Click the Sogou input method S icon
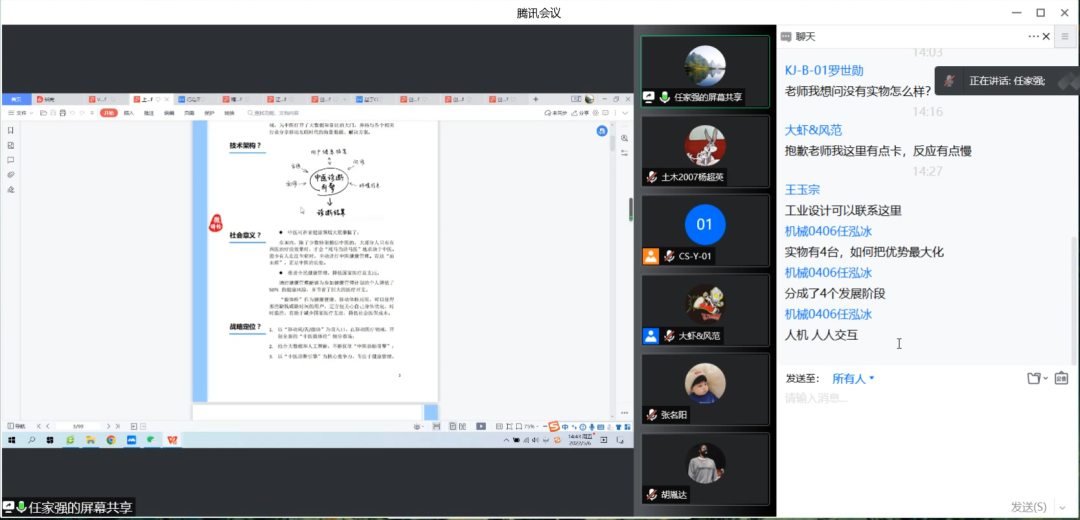This screenshot has width=1080, height=520. 554,426
